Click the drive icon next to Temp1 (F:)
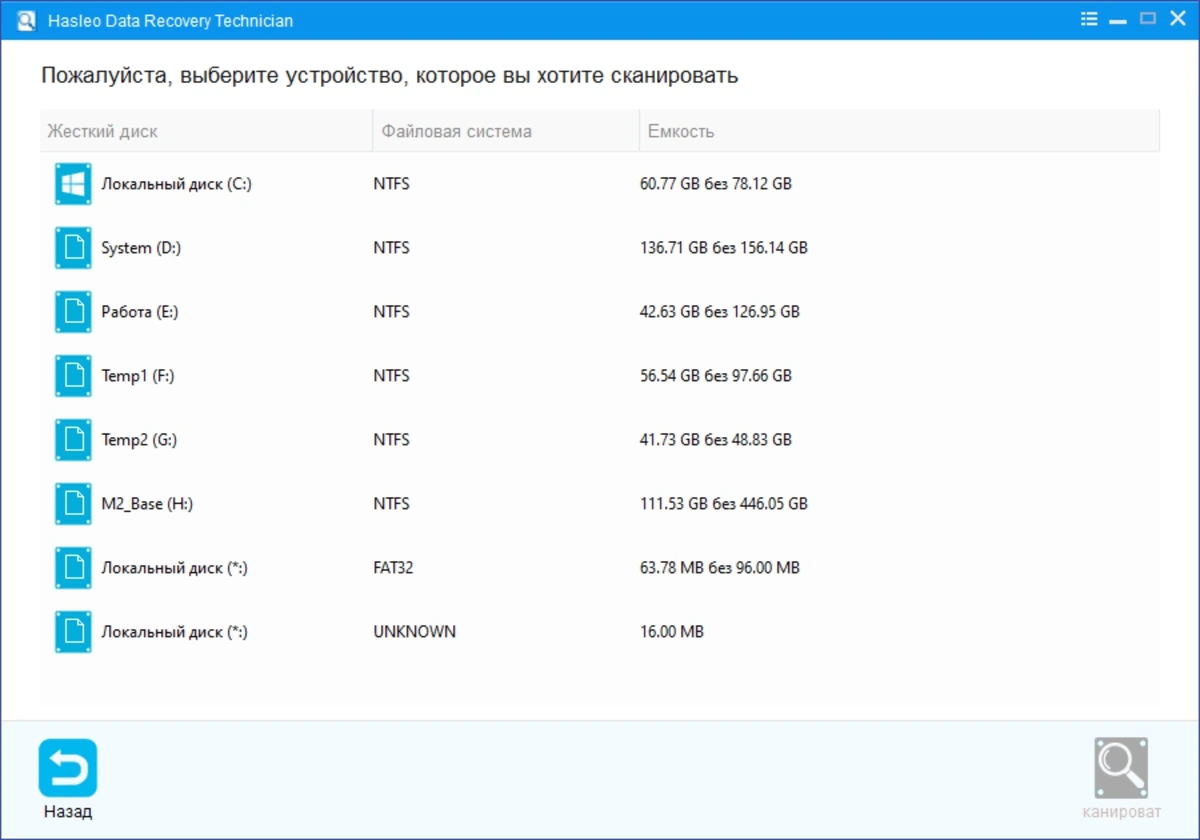The width and height of the screenshot is (1200, 840). click(73, 376)
